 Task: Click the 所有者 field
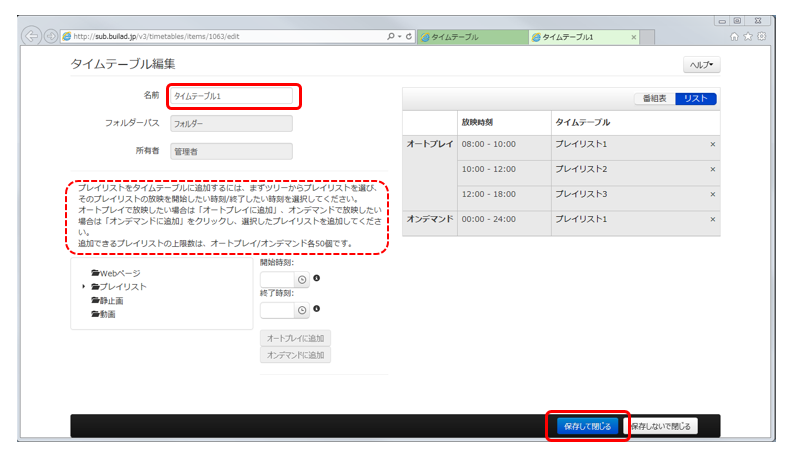click(x=231, y=151)
